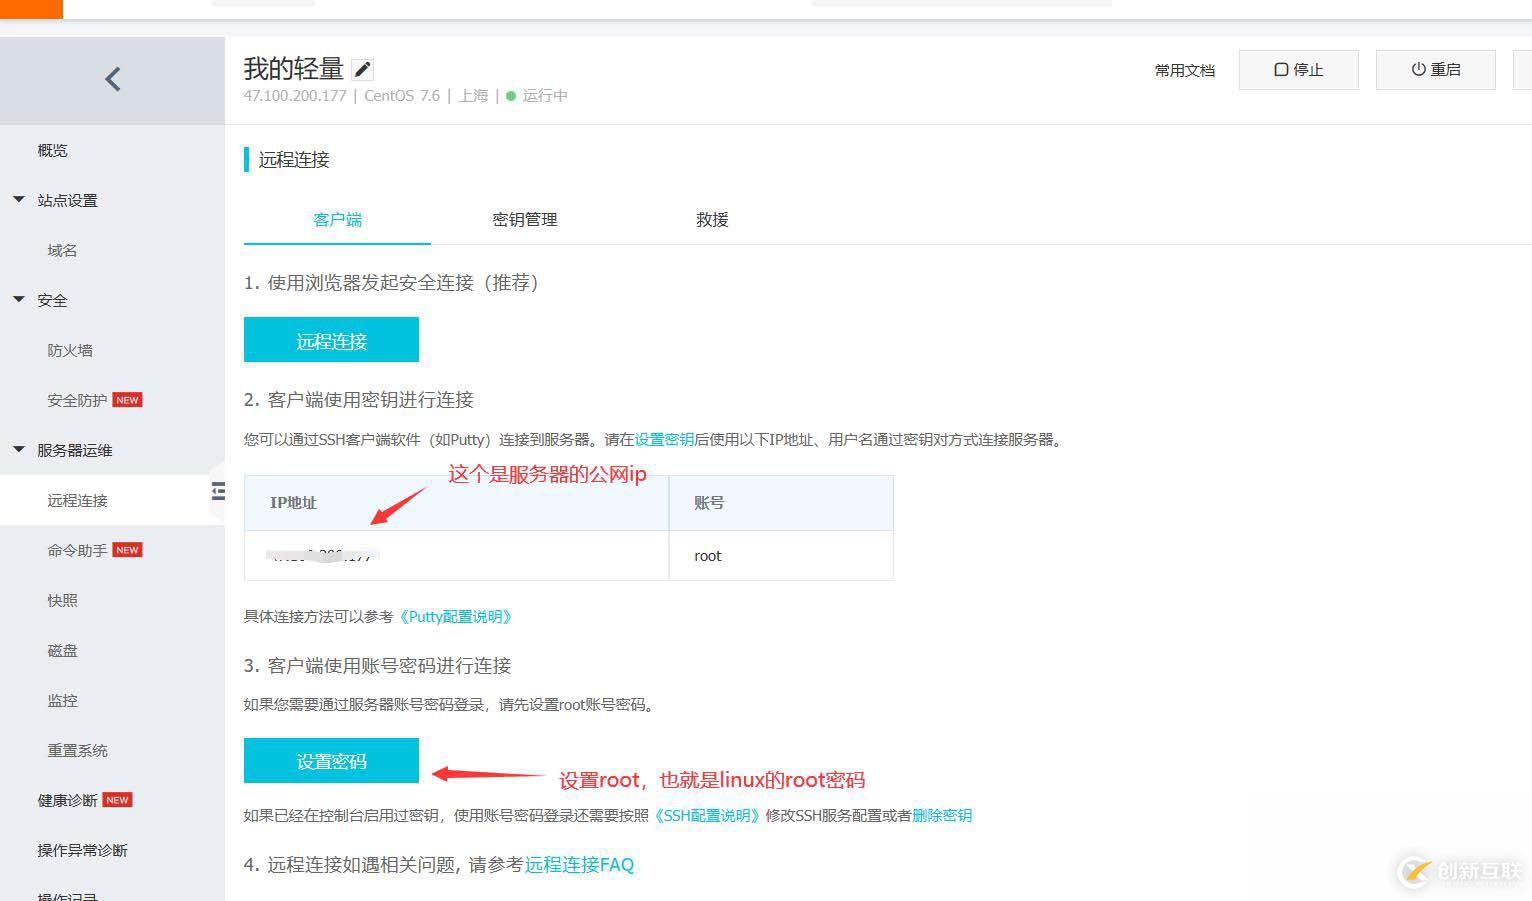
Task: Edit instance name via pencil icon
Action: 362,68
